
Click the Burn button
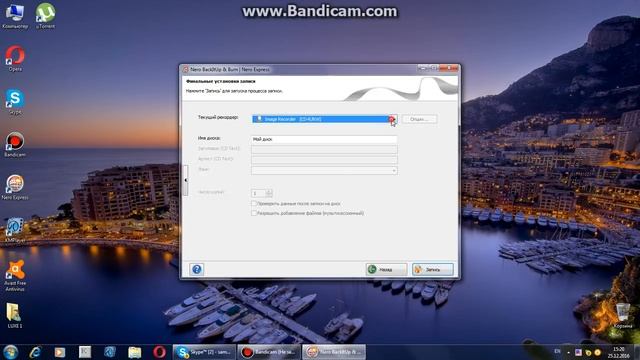[433, 269]
